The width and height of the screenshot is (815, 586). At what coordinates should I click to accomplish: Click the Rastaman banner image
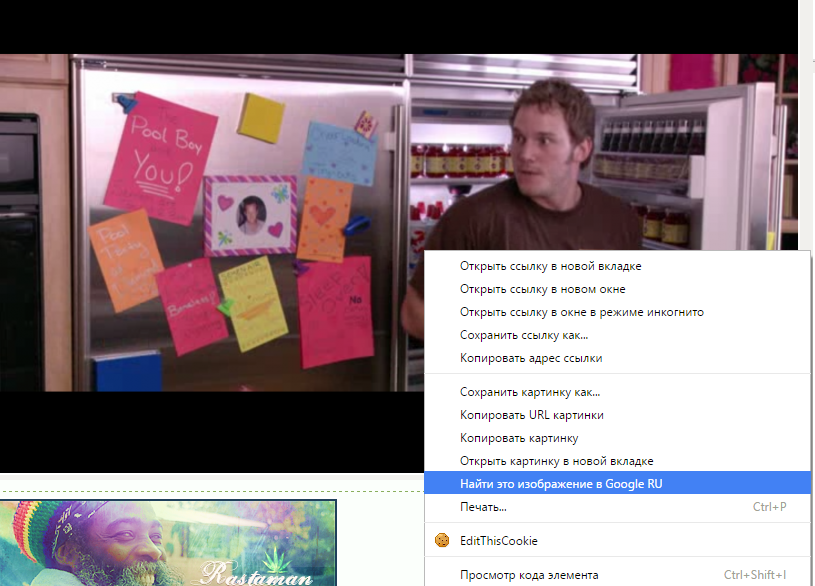(x=168, y=542)
